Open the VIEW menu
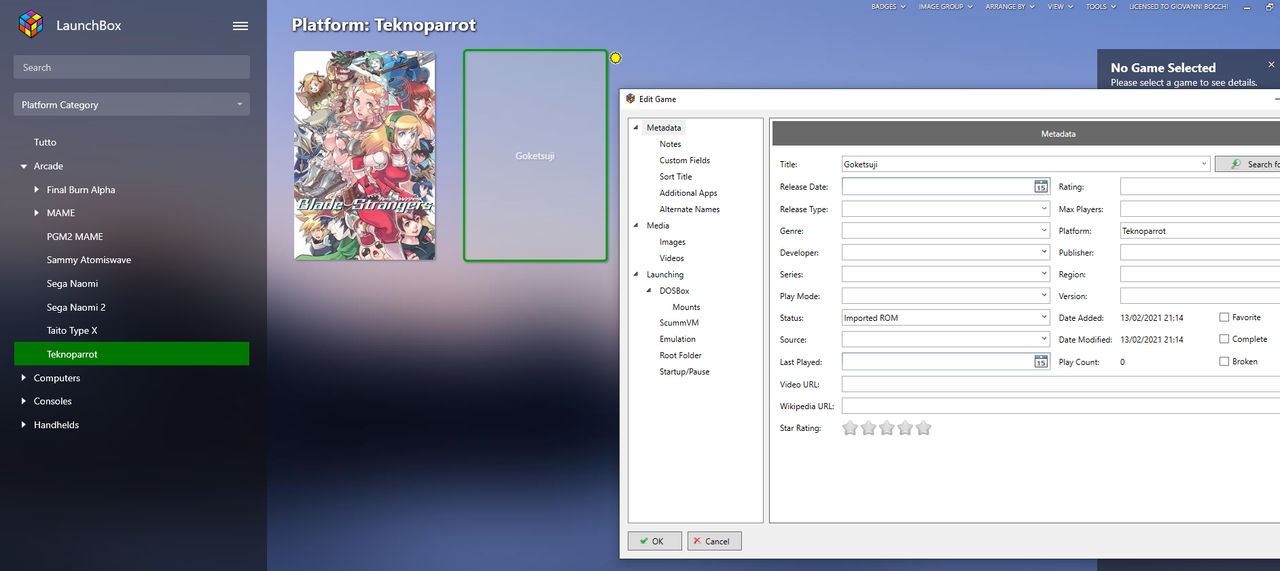 coord(1059,6)
